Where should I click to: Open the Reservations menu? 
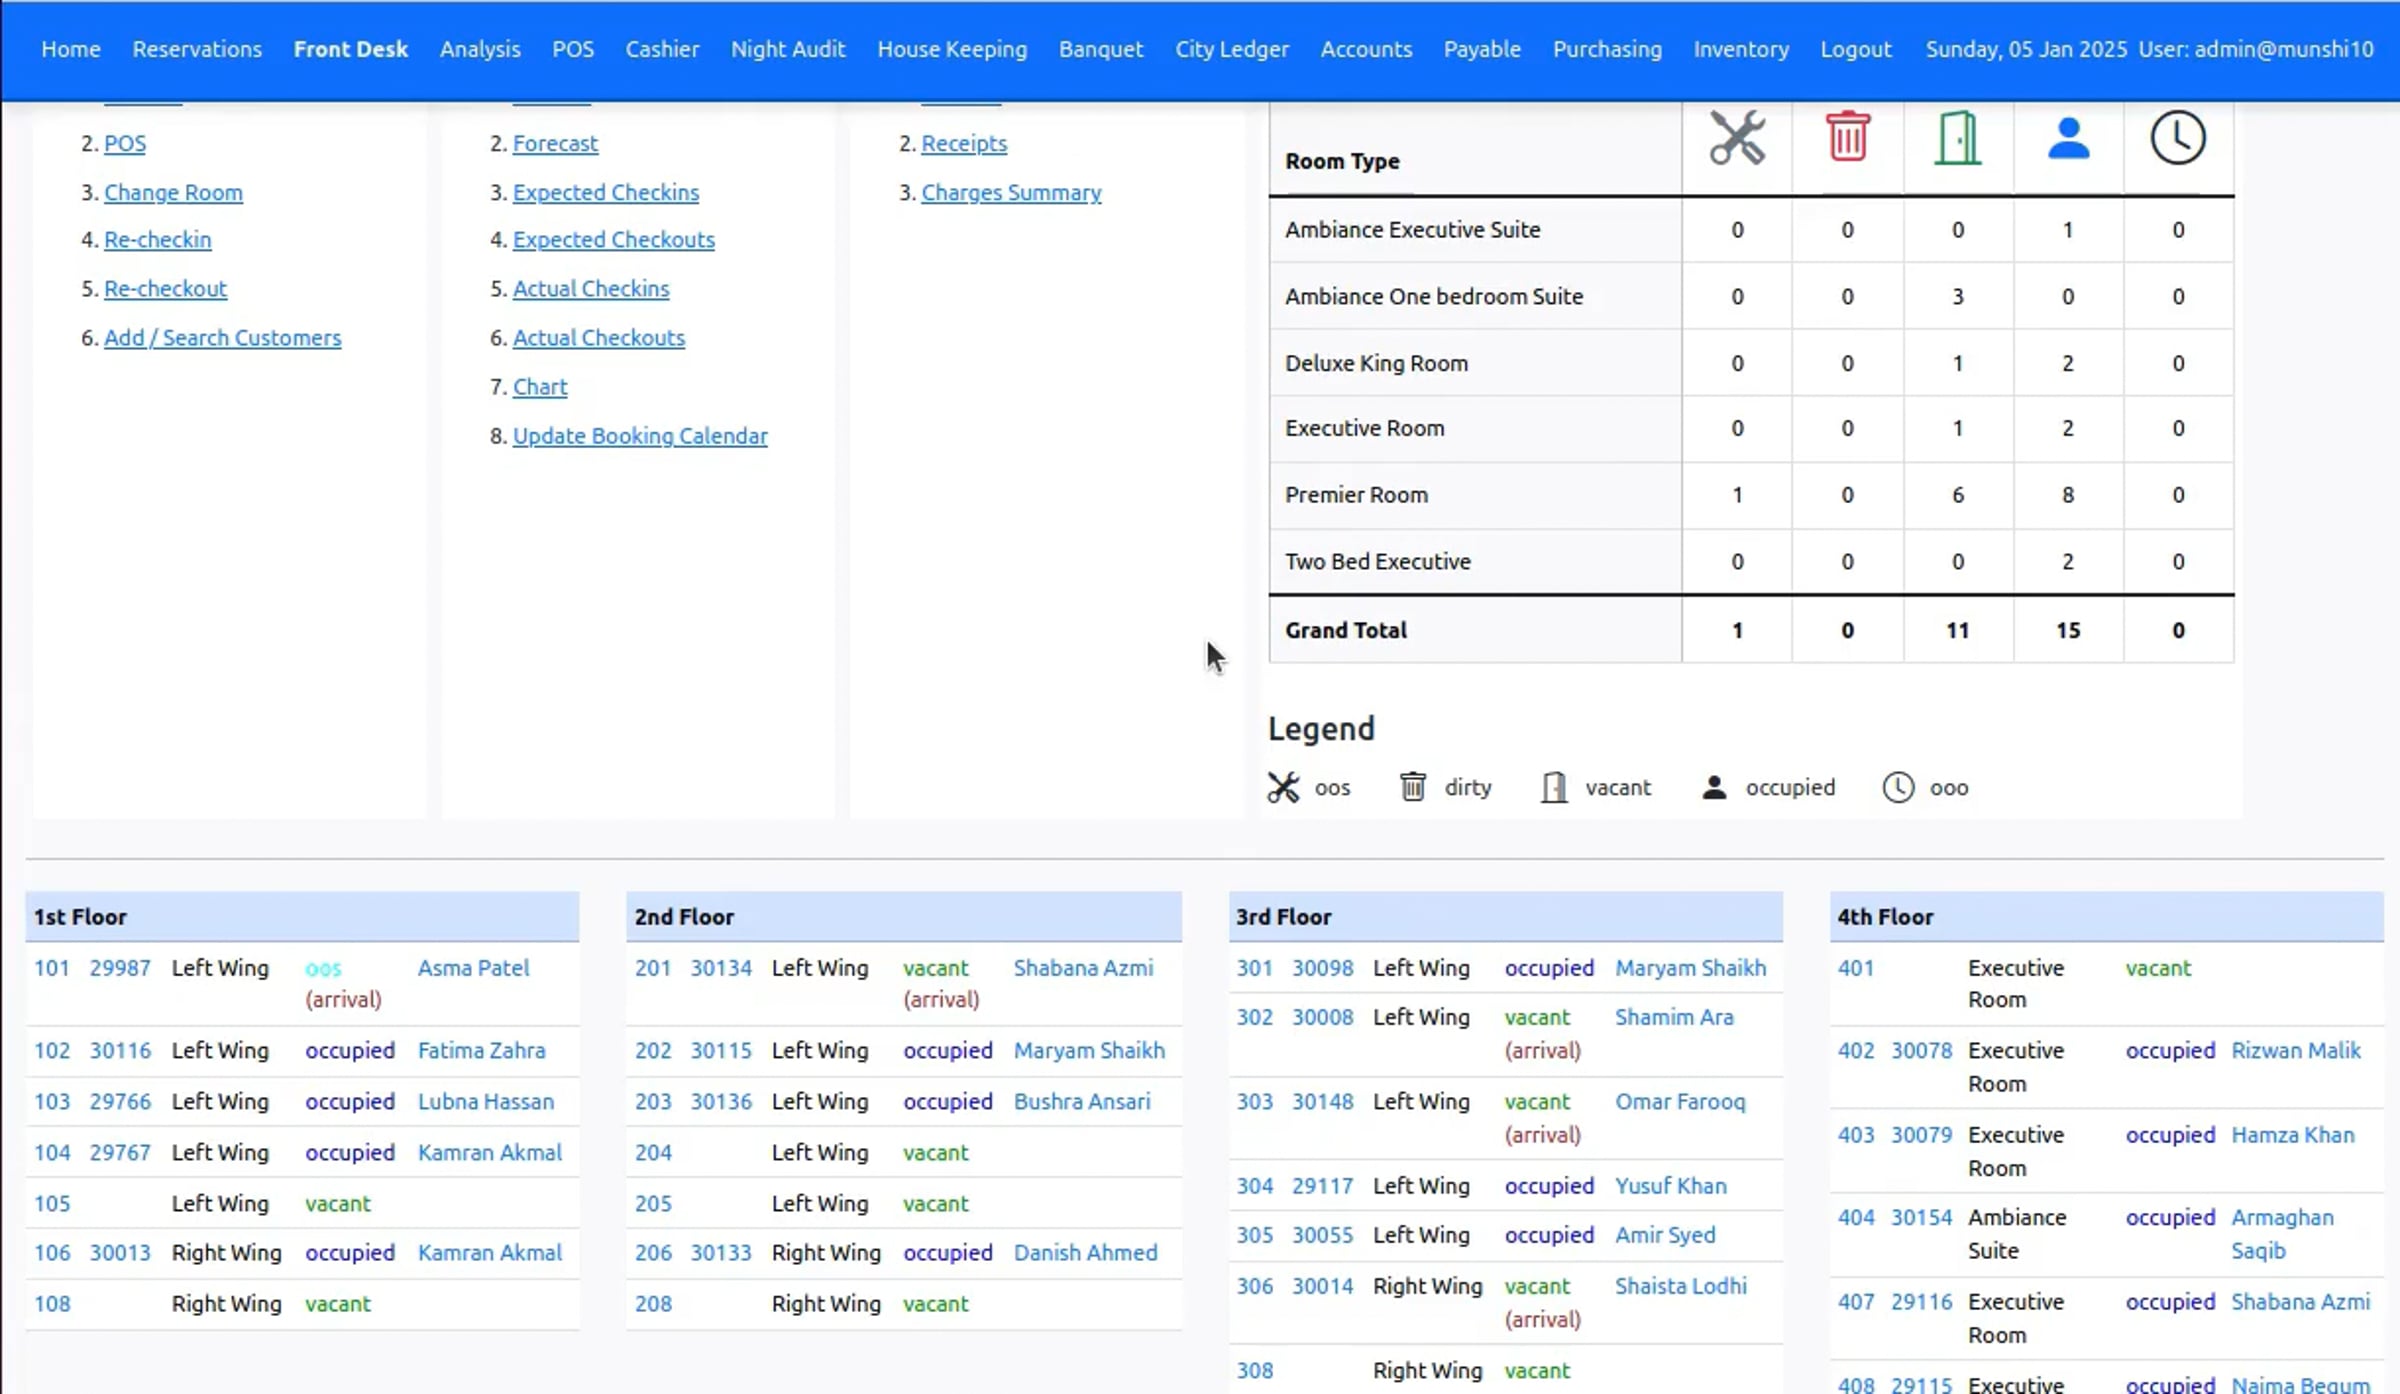197,49
